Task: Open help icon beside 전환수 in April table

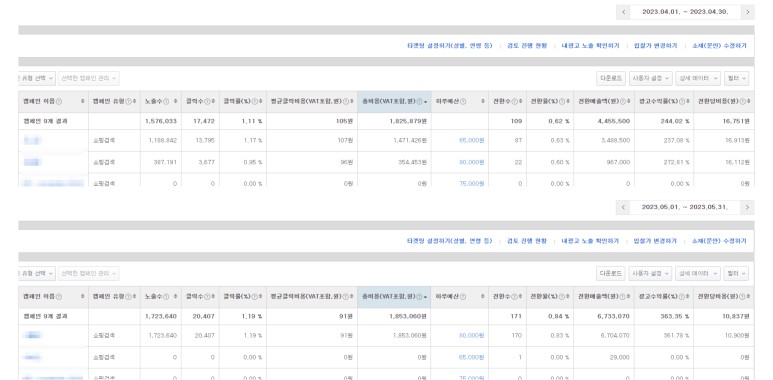Action: tap(514, 102)
